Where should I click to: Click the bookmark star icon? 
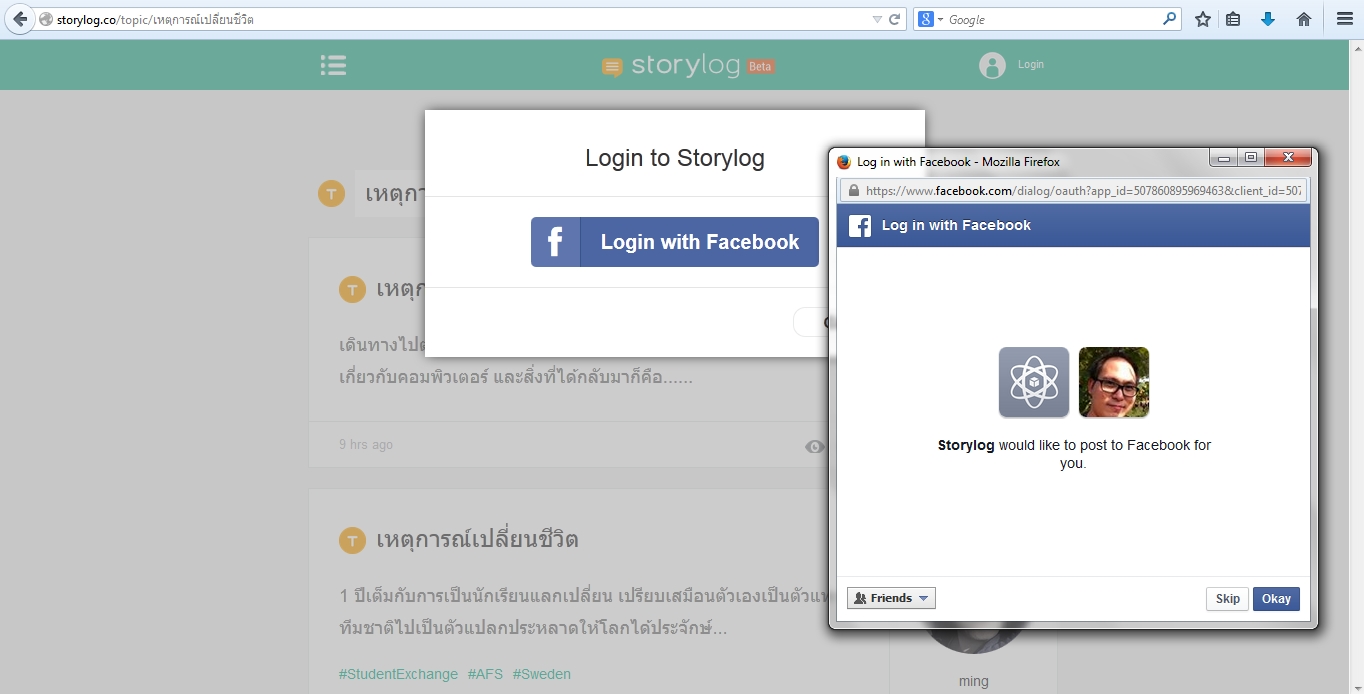[x=1203, y=19]
